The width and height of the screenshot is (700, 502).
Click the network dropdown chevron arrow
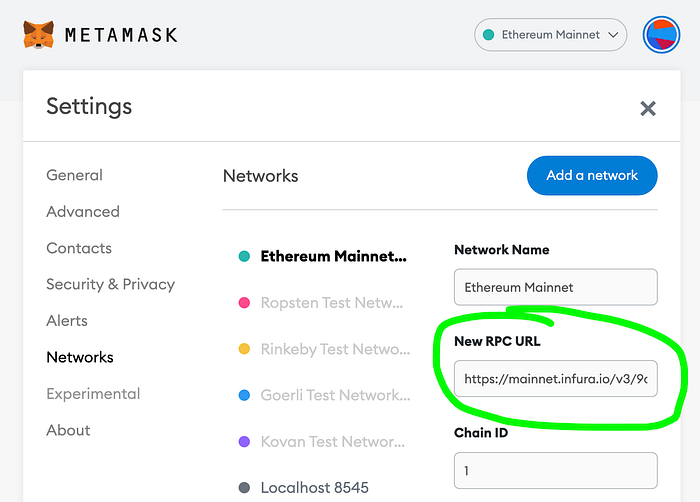[613, 34]
